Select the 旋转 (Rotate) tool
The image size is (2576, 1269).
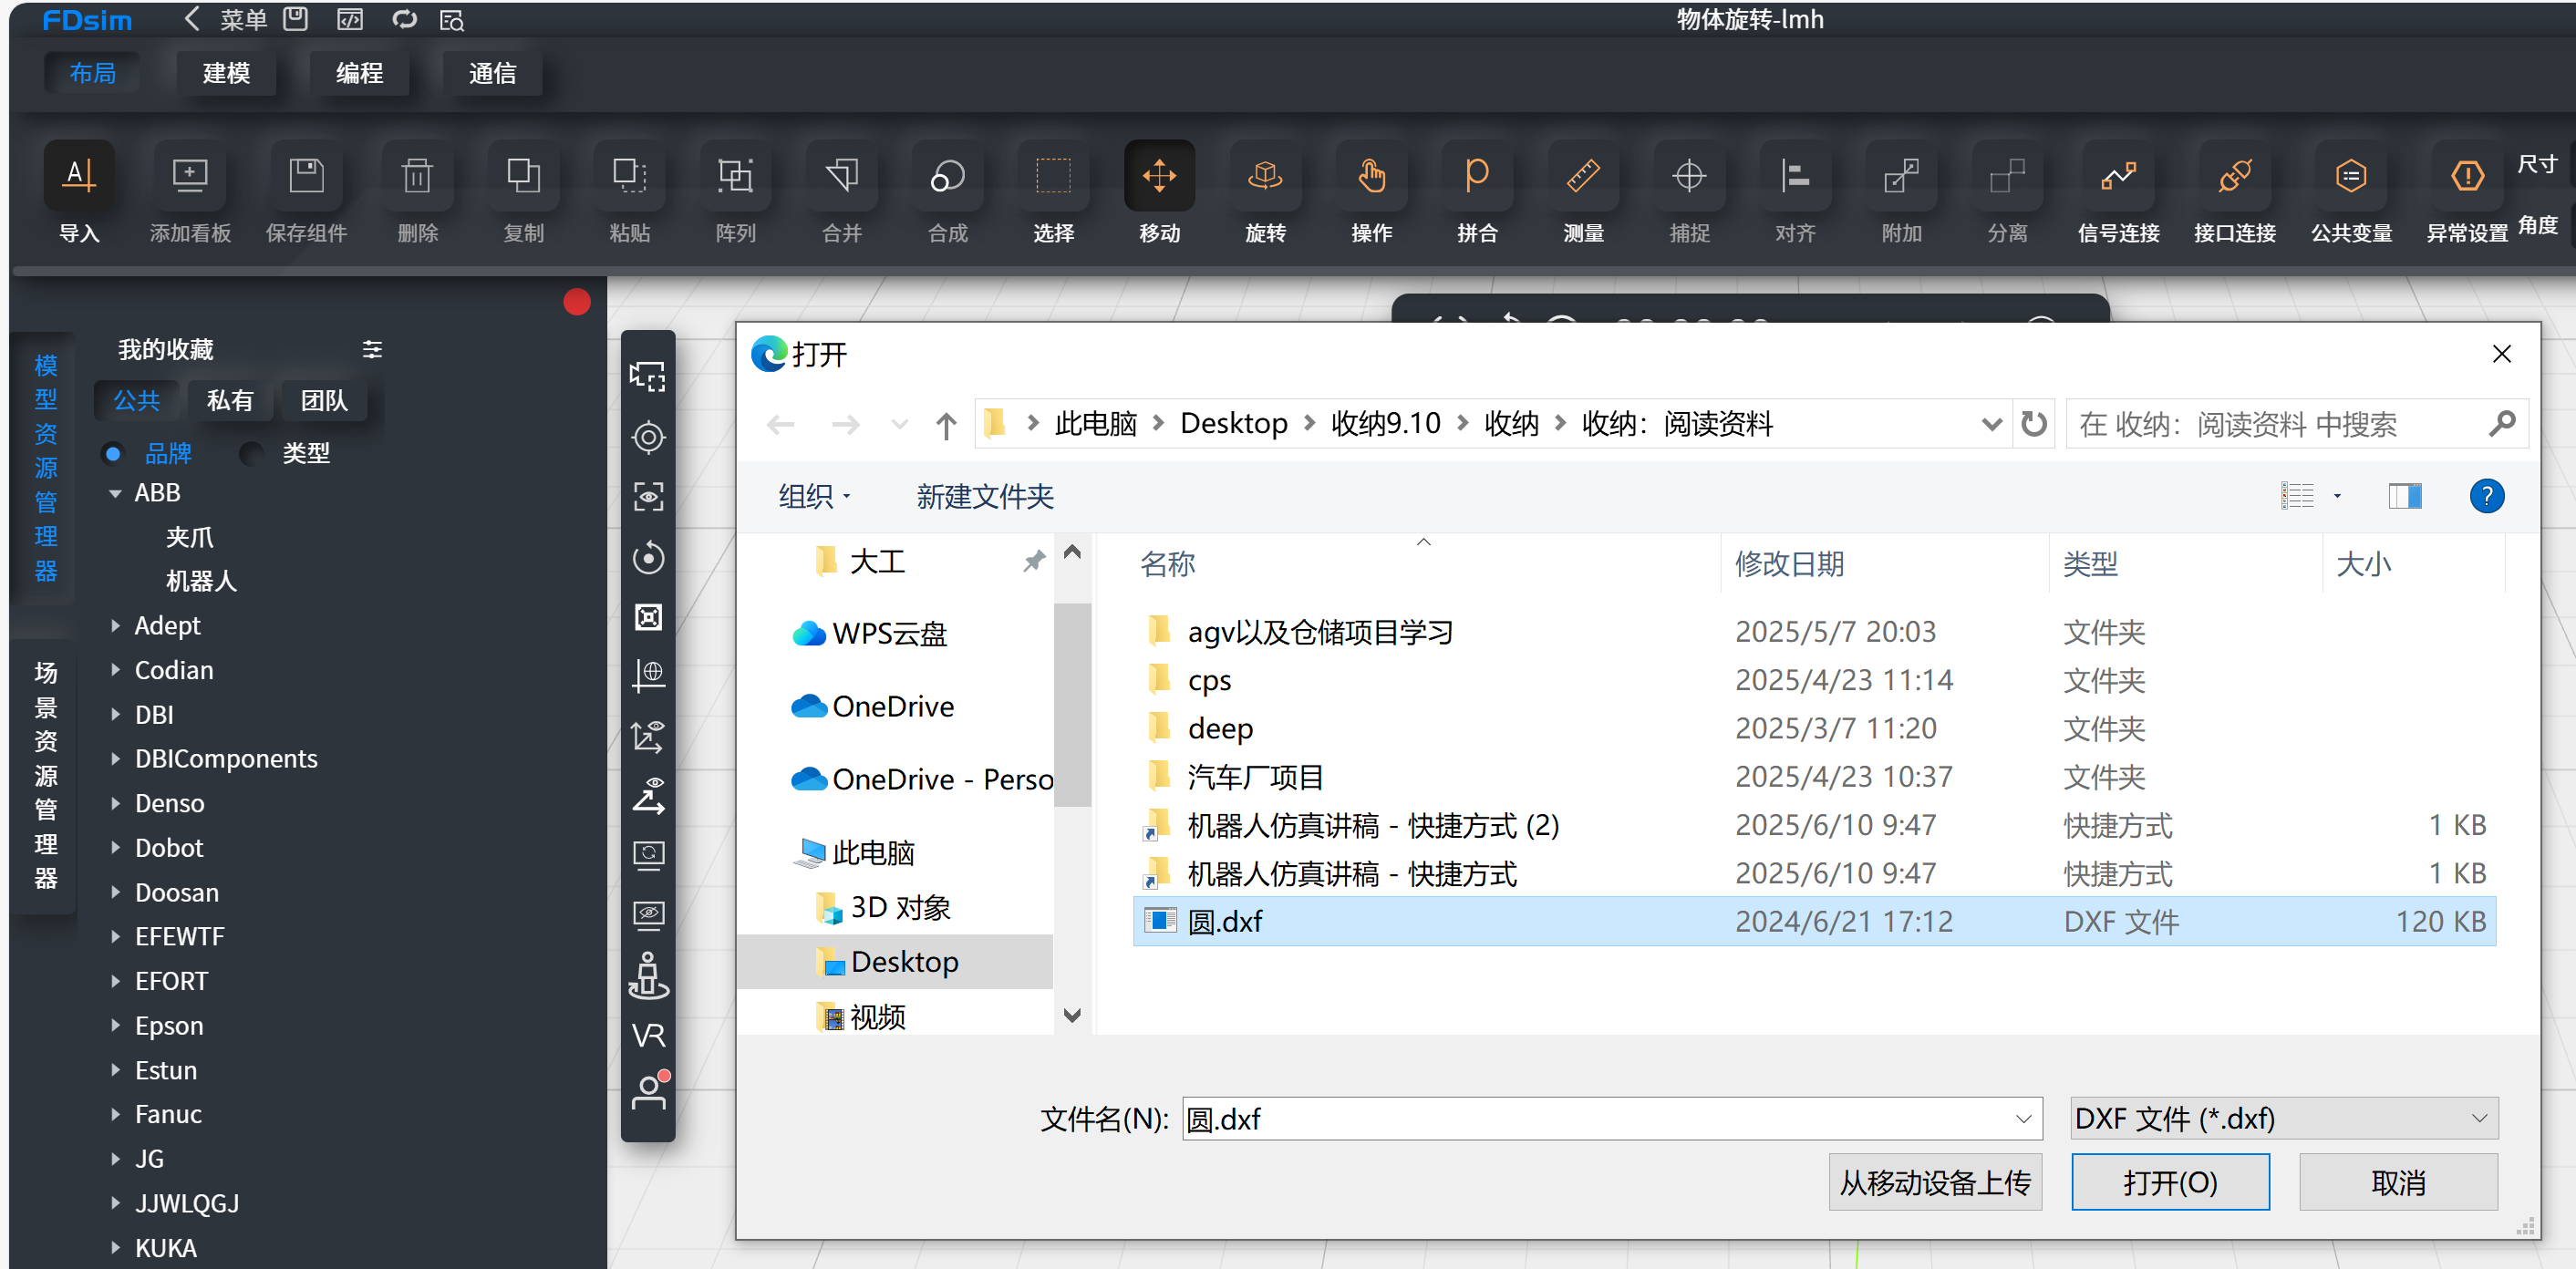[1265, 176]
